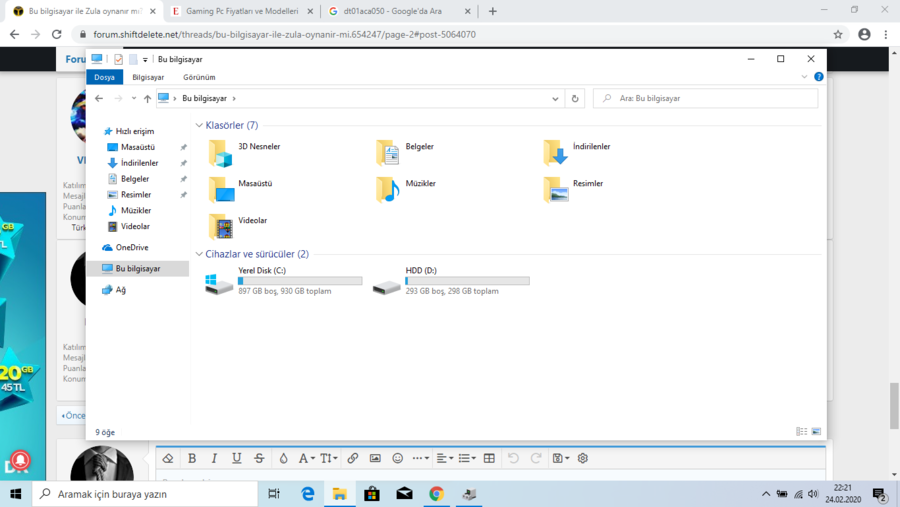
Task: Select Hızlı erişim in navigation pane
Action: (x=134, y=131)
